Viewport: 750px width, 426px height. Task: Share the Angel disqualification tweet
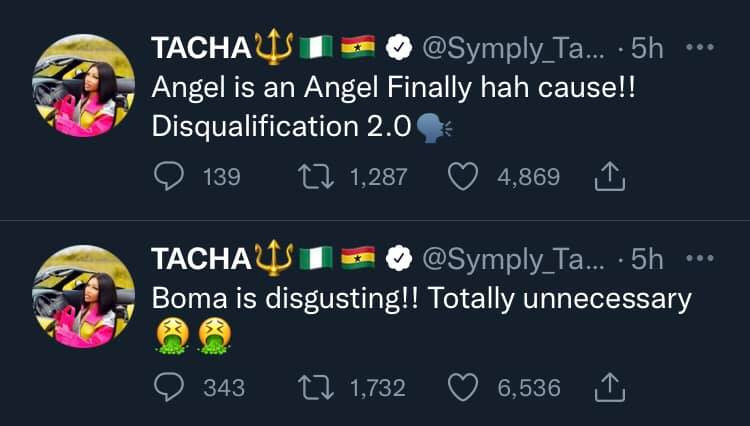pyautogui.click(x=608, y=178)
